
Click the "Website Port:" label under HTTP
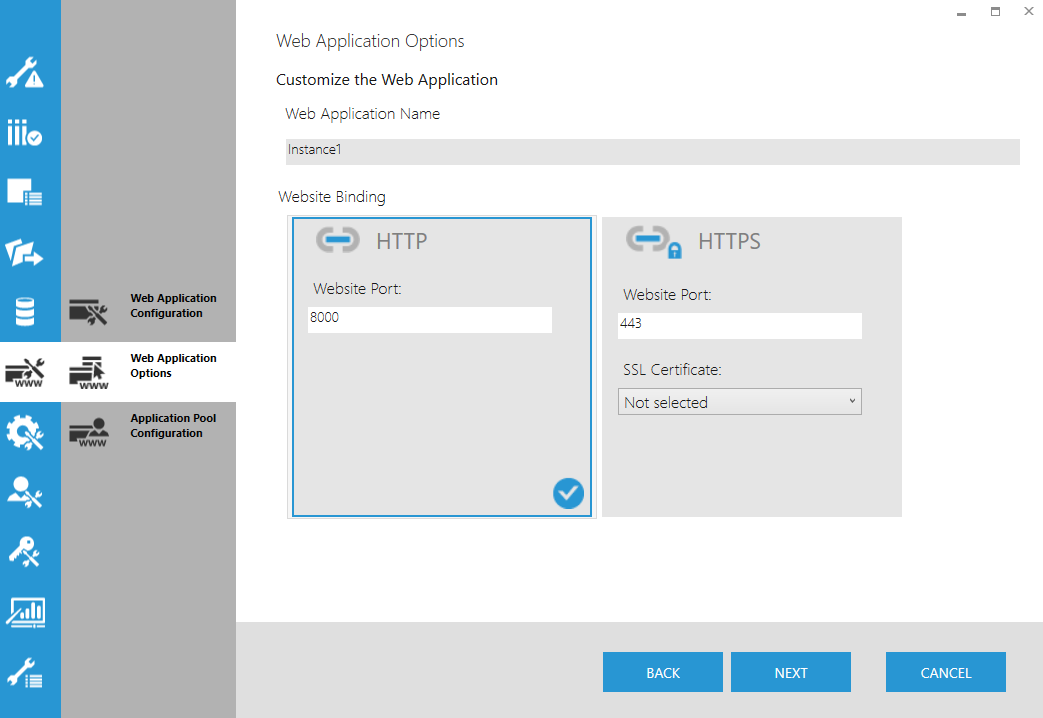[x=357, y=289]
